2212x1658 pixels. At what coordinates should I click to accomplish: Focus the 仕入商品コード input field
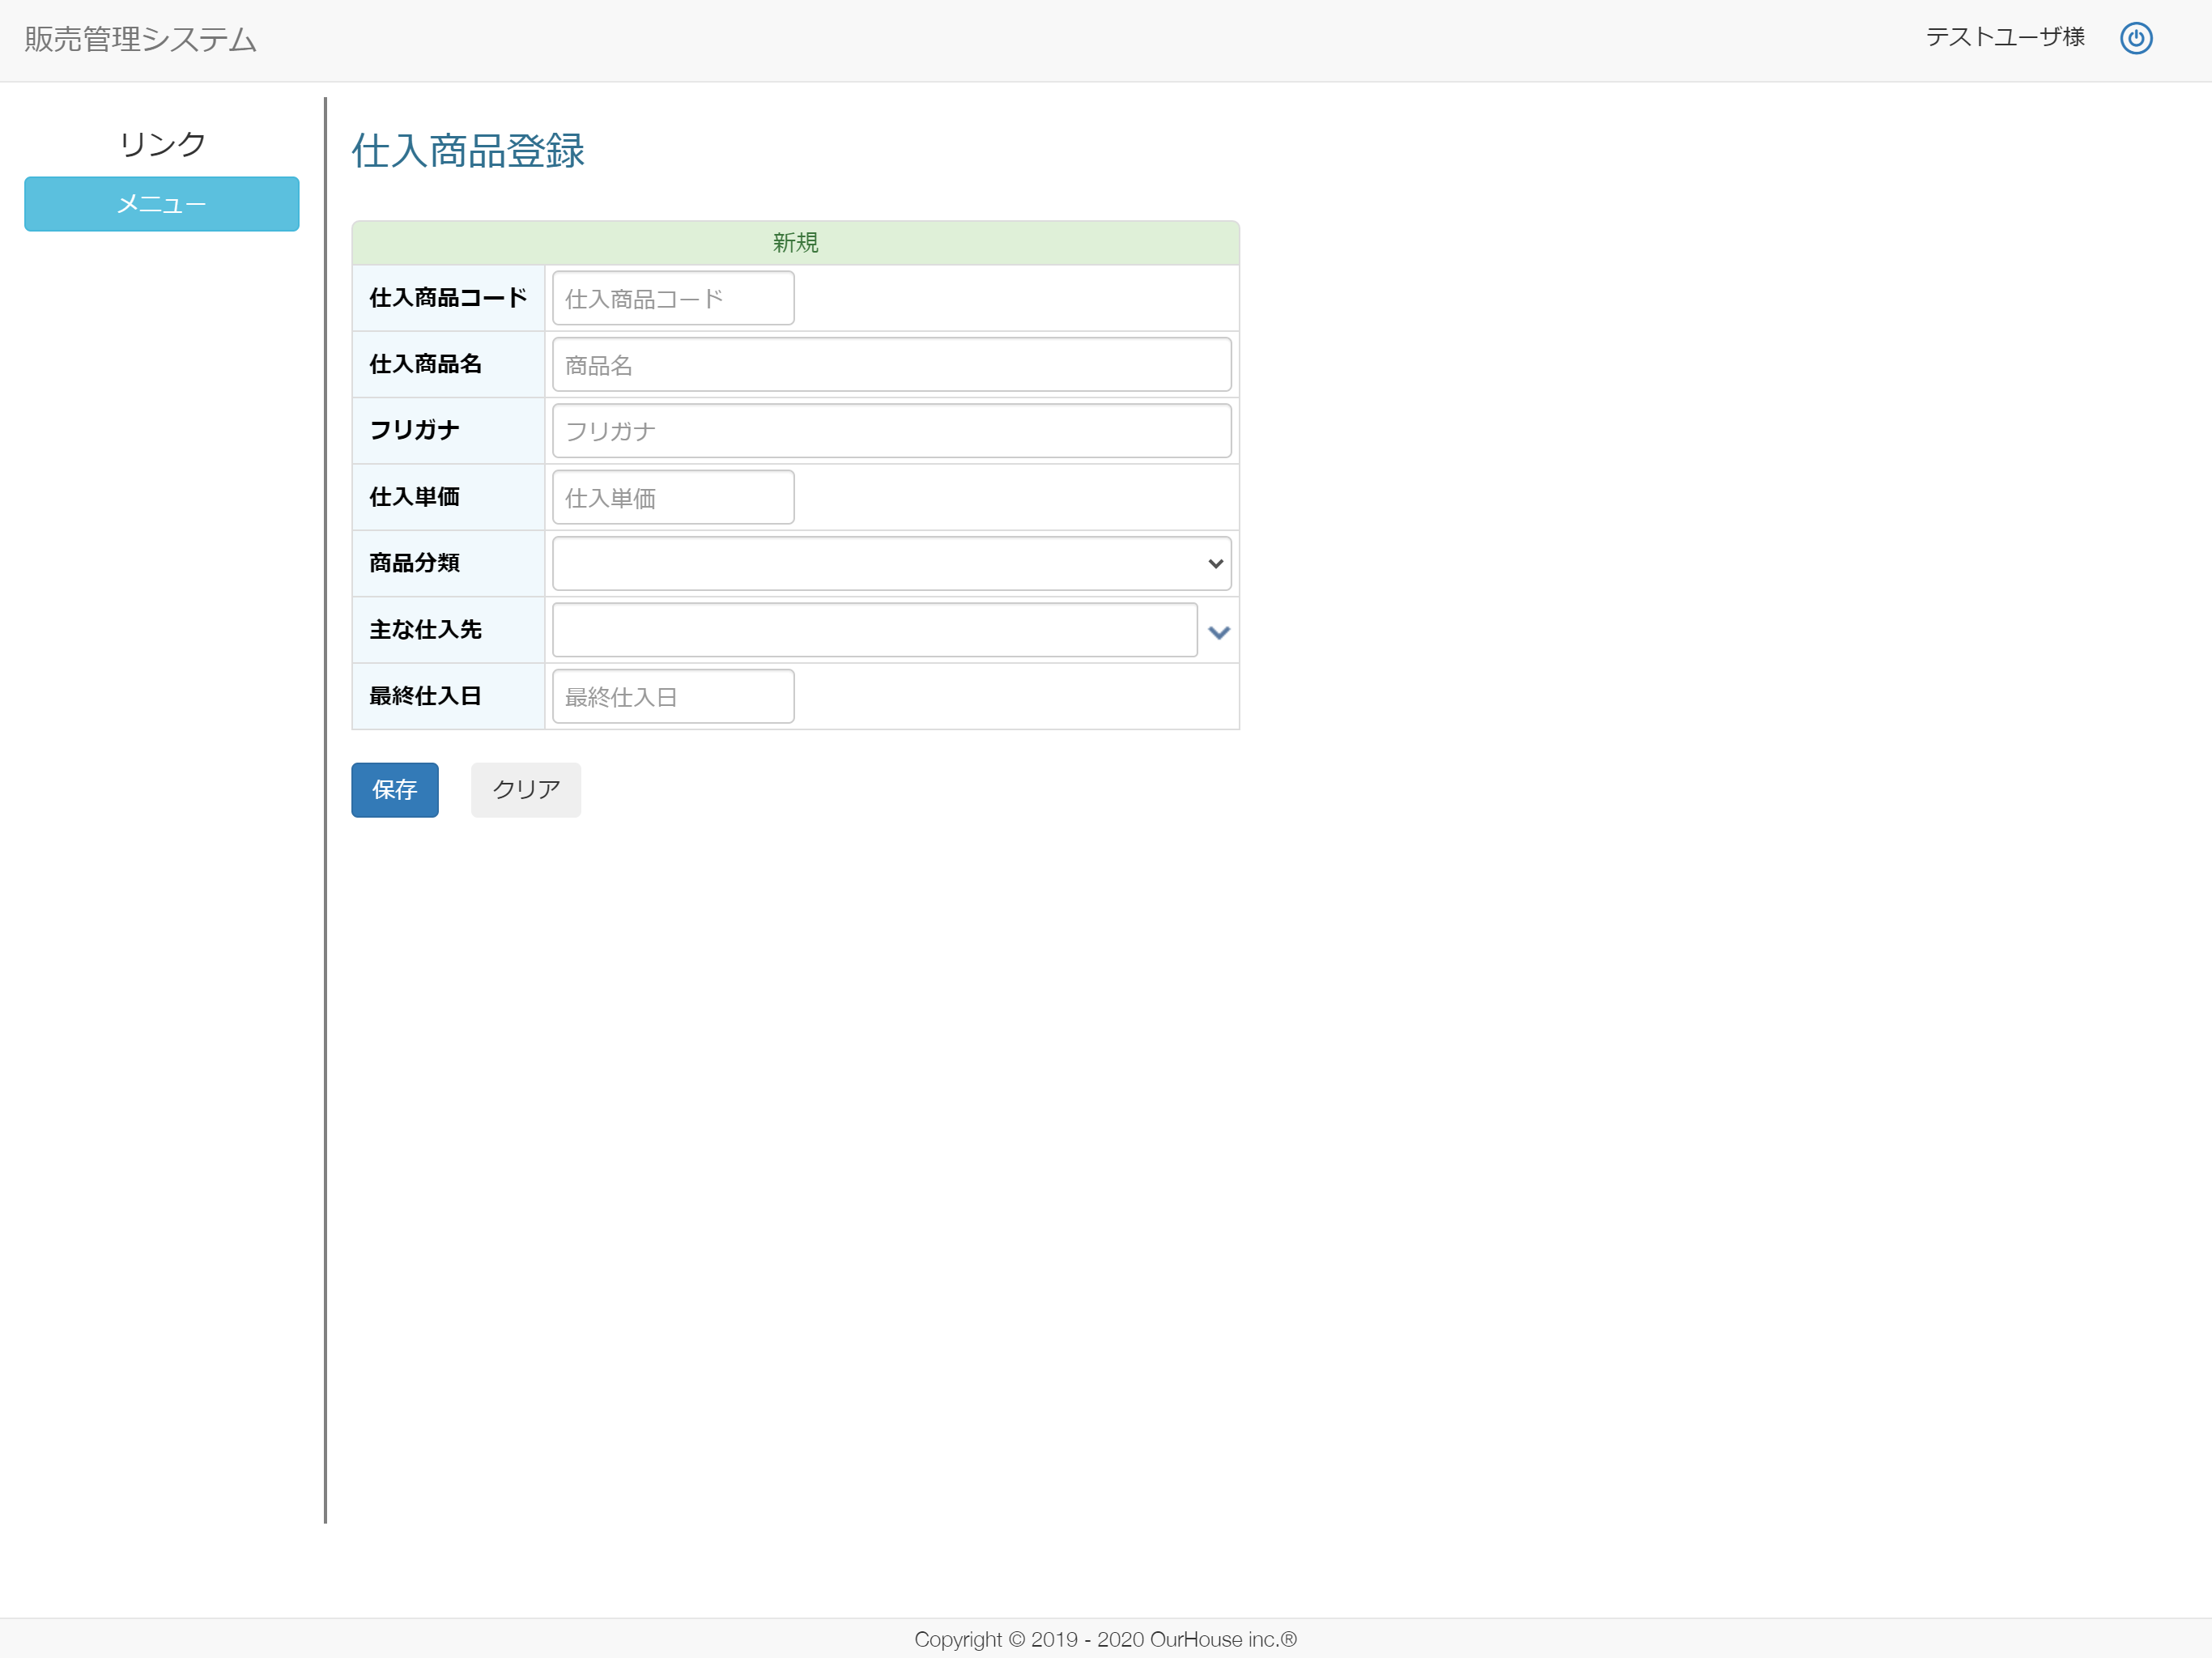(x=672, y=298)
